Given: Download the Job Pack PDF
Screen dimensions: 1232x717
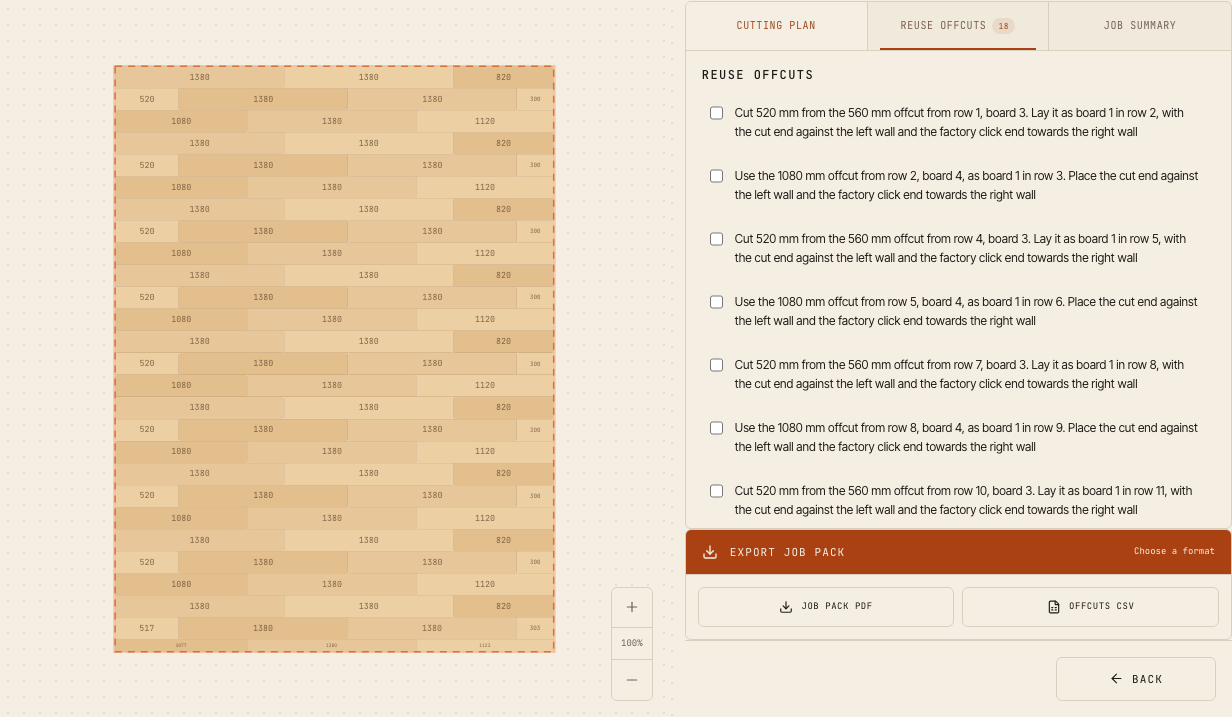Looking at the screenshot, I should point(826,607).
